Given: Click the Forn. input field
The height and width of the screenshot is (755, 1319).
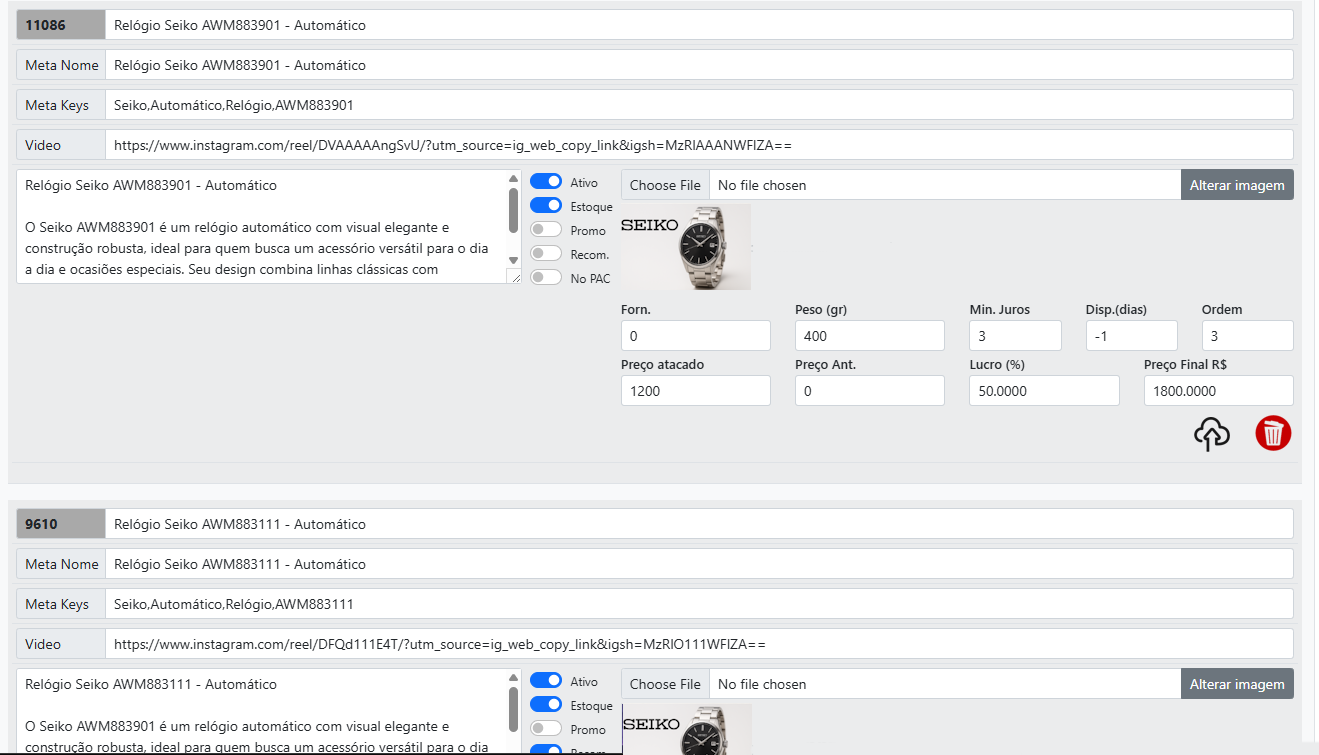Looking at the screenshot, I should point(696,336).
